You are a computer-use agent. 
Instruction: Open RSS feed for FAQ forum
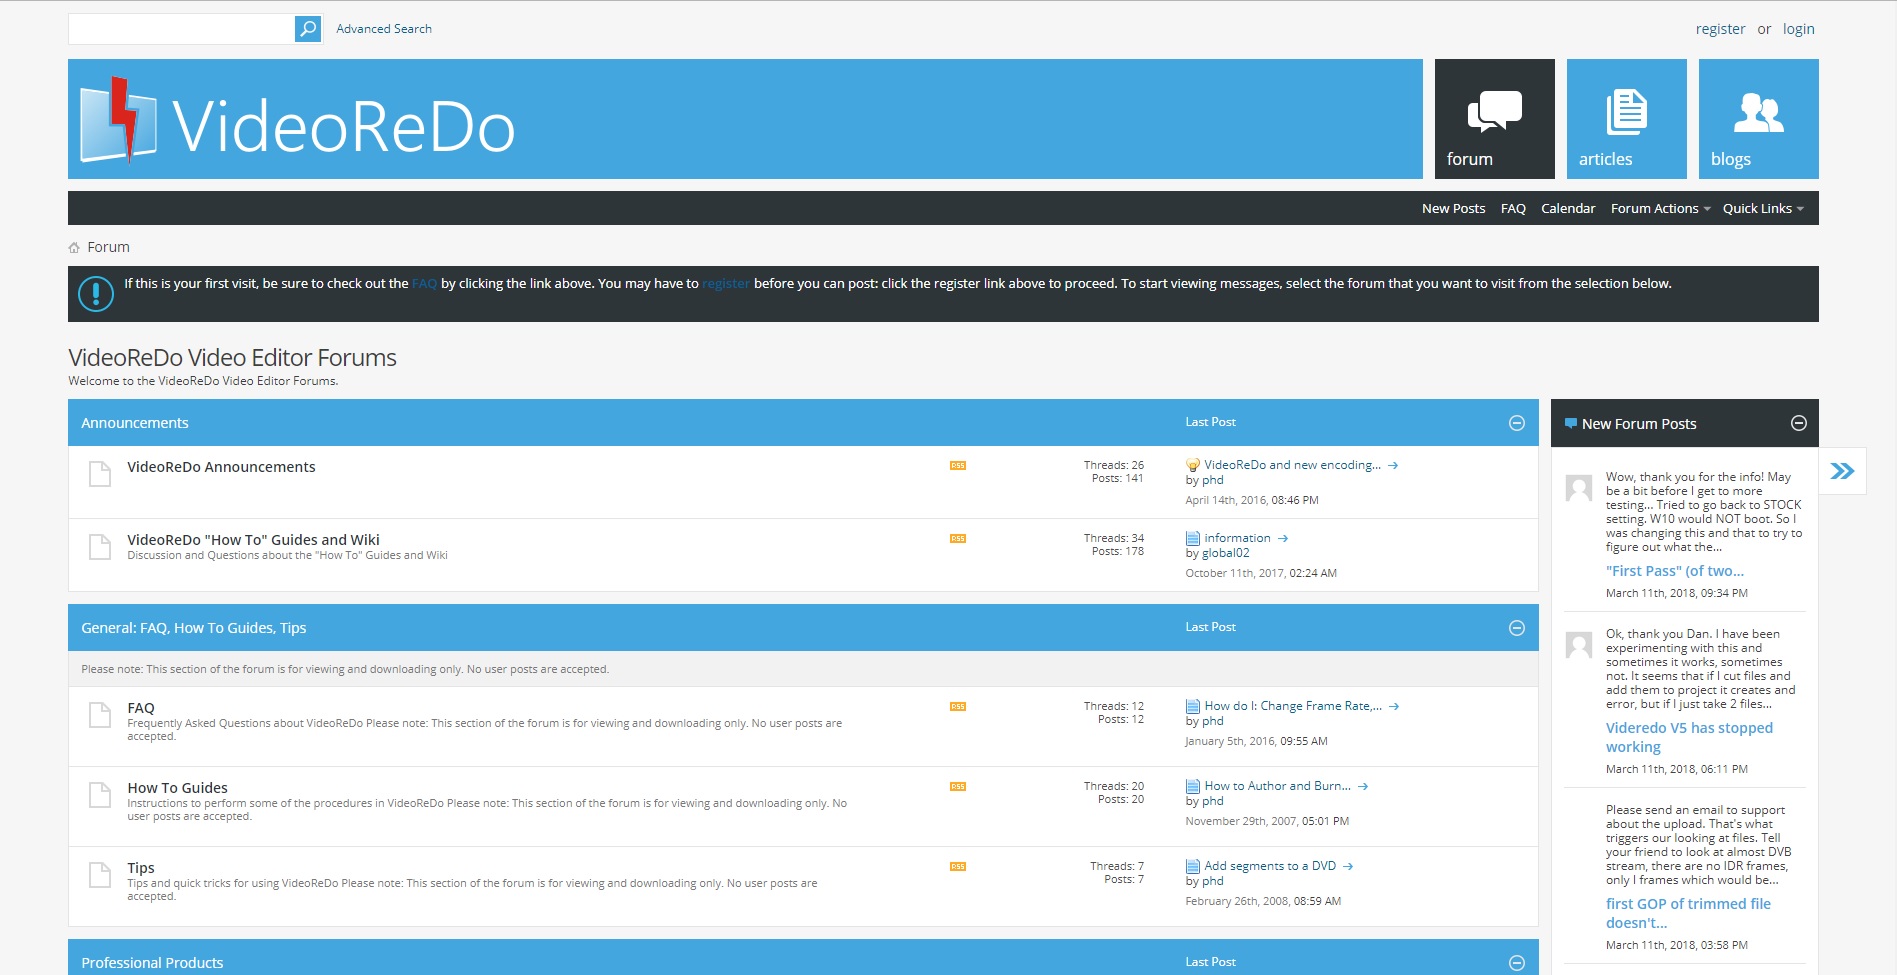[x=958, y=707]
